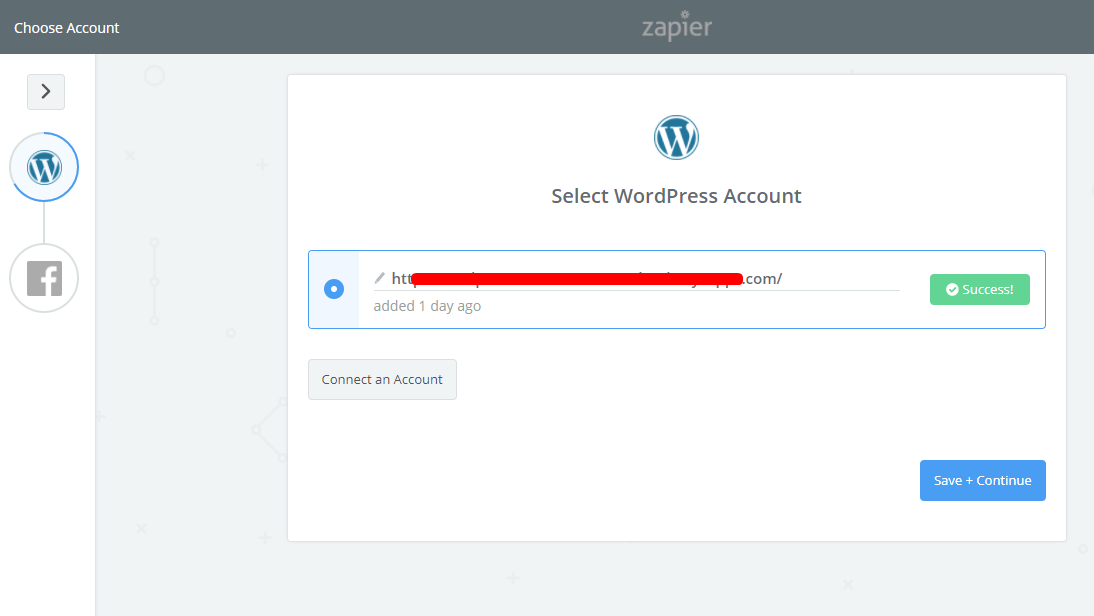1094x616 pixels.
Task: Select the Facebook step icon in sidebar
Action: click(x=44, y=278)
